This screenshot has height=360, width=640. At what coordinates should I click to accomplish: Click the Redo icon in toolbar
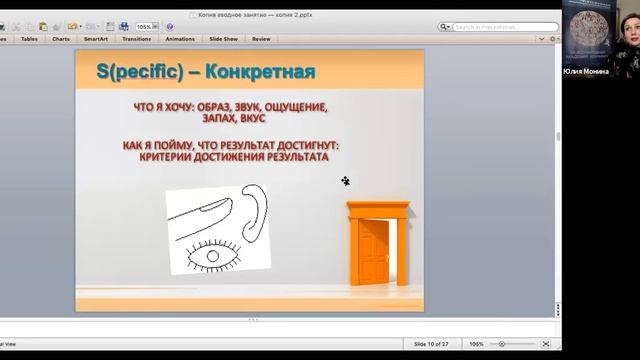[x=91, y=27]
